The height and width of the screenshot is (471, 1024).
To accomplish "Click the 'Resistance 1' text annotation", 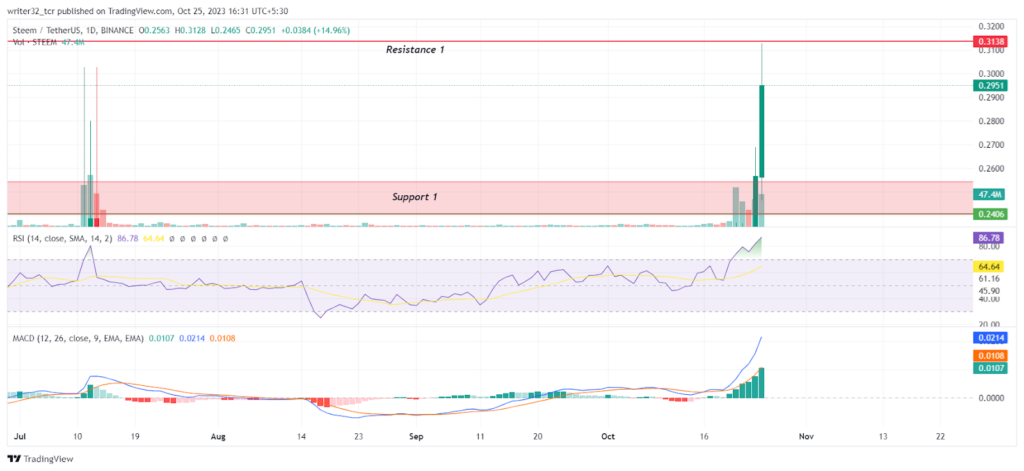I will click(x=415, y=50).
